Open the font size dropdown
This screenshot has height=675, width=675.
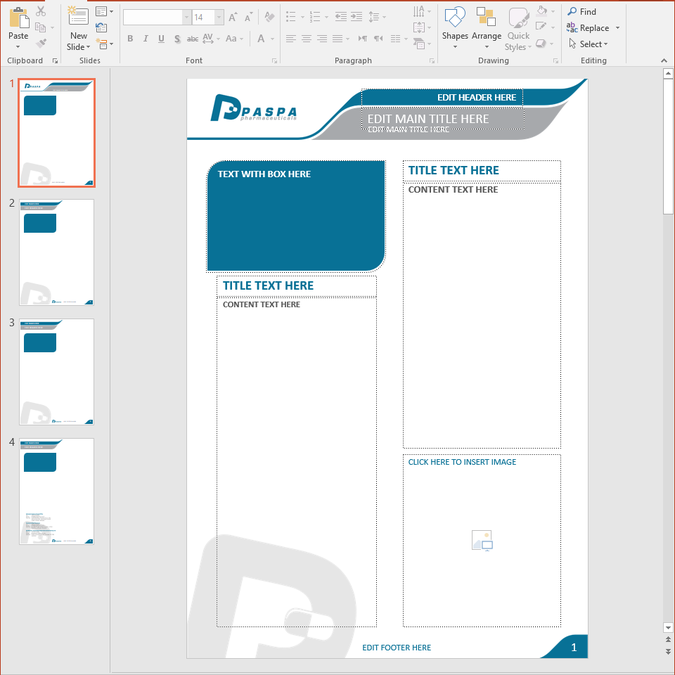click(x=215, y=17)
